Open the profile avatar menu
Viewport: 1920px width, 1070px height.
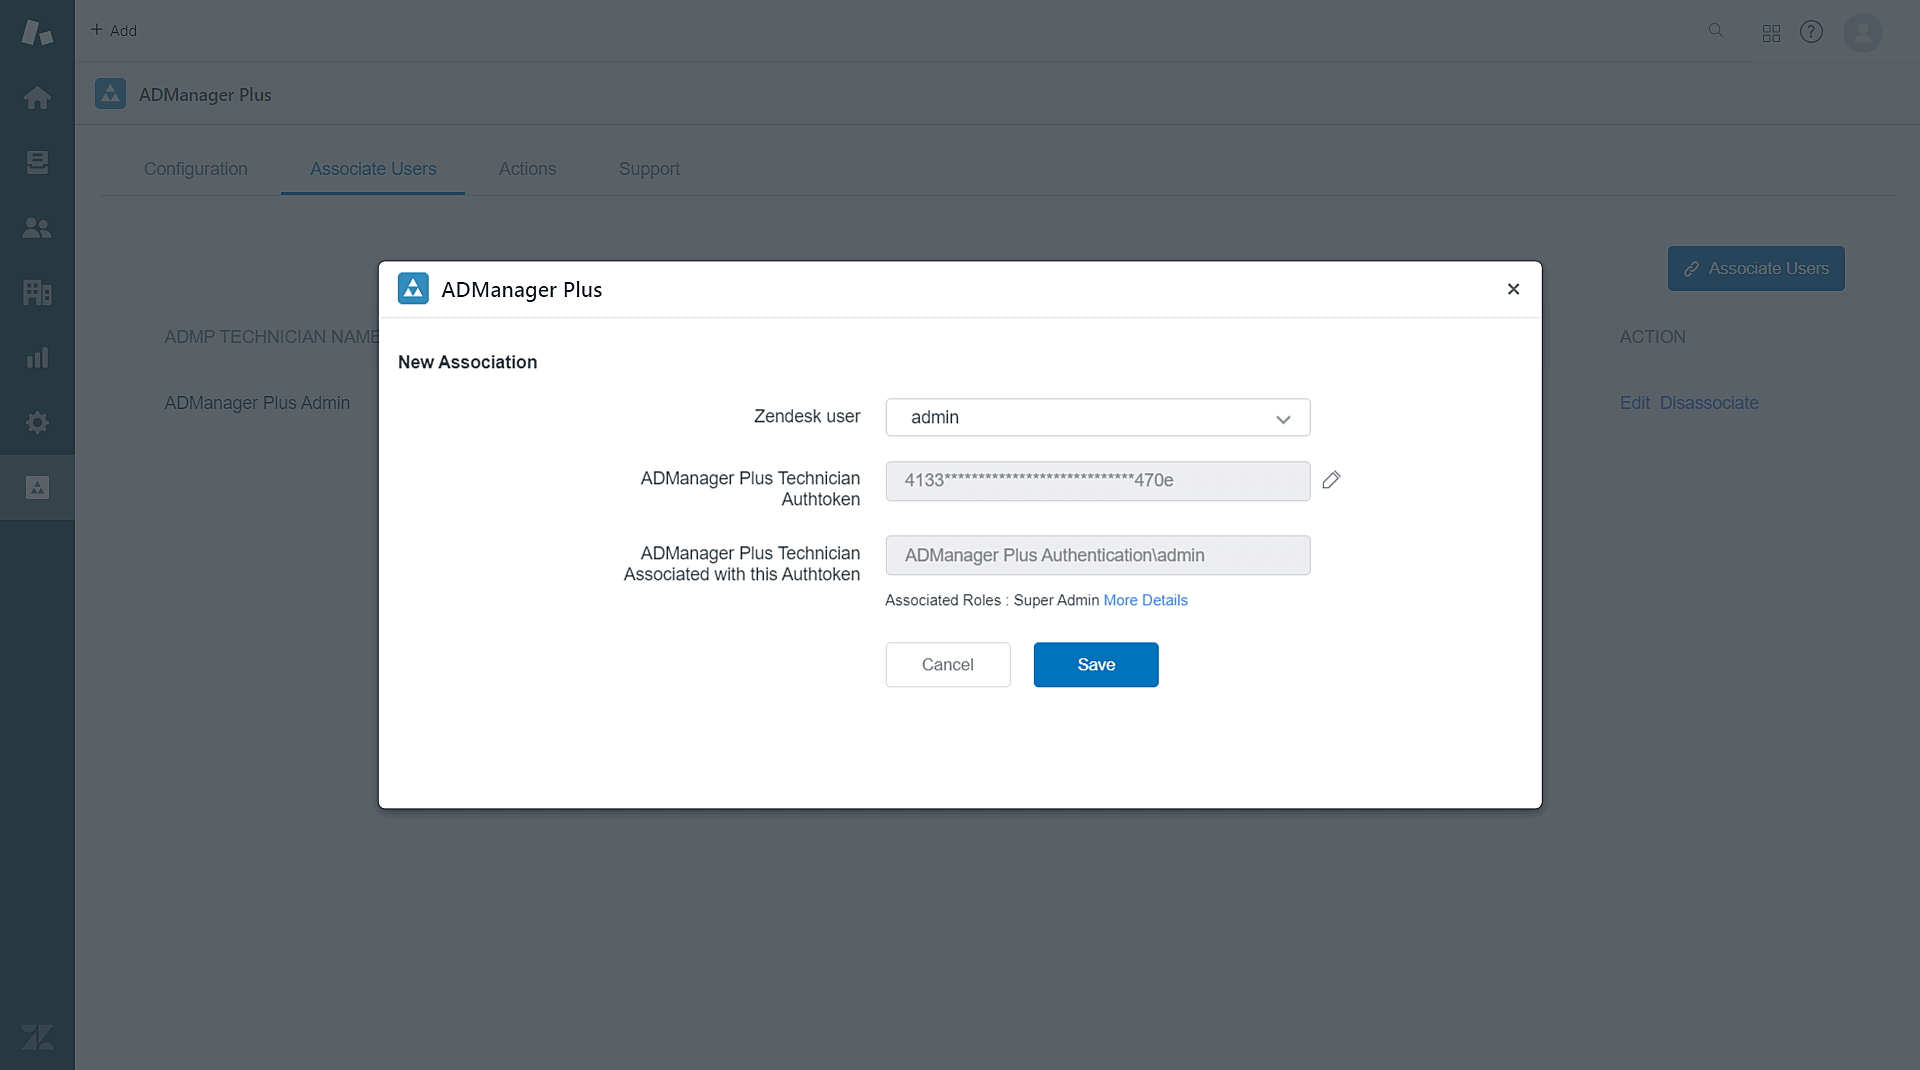(x=1863, y=32)
